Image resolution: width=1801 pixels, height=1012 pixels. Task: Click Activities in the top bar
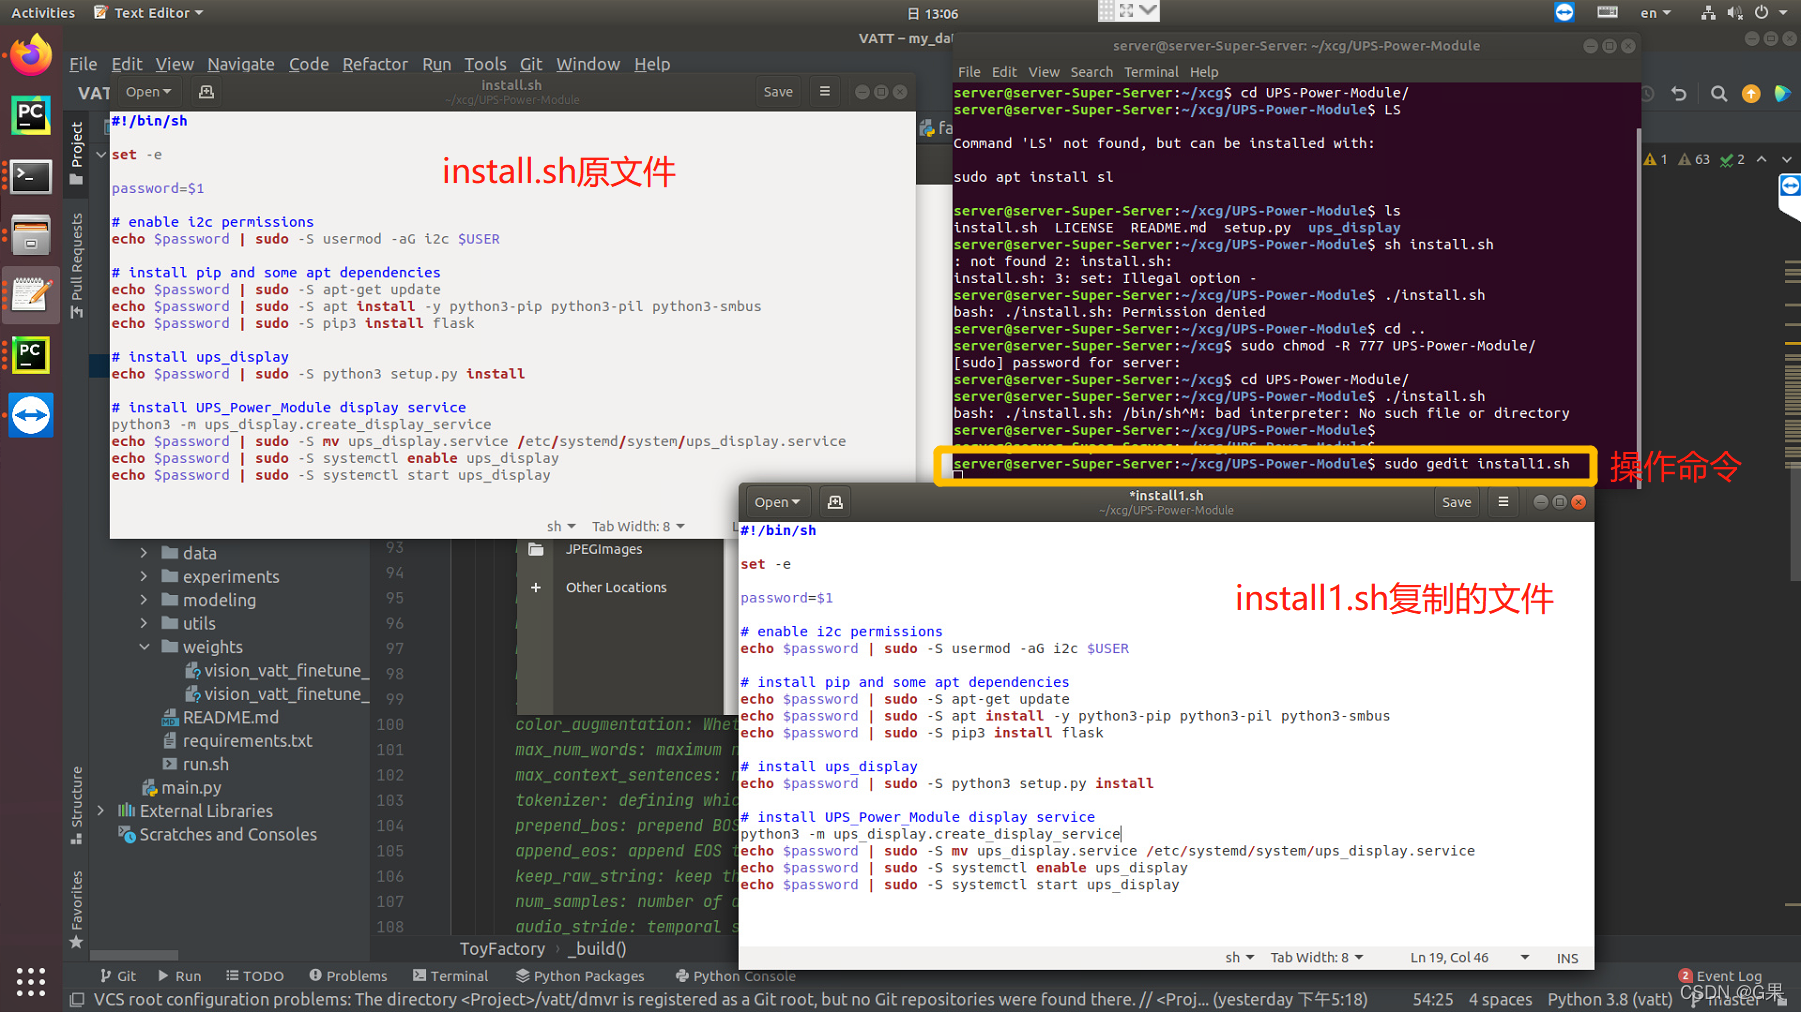tap(43, 13)
